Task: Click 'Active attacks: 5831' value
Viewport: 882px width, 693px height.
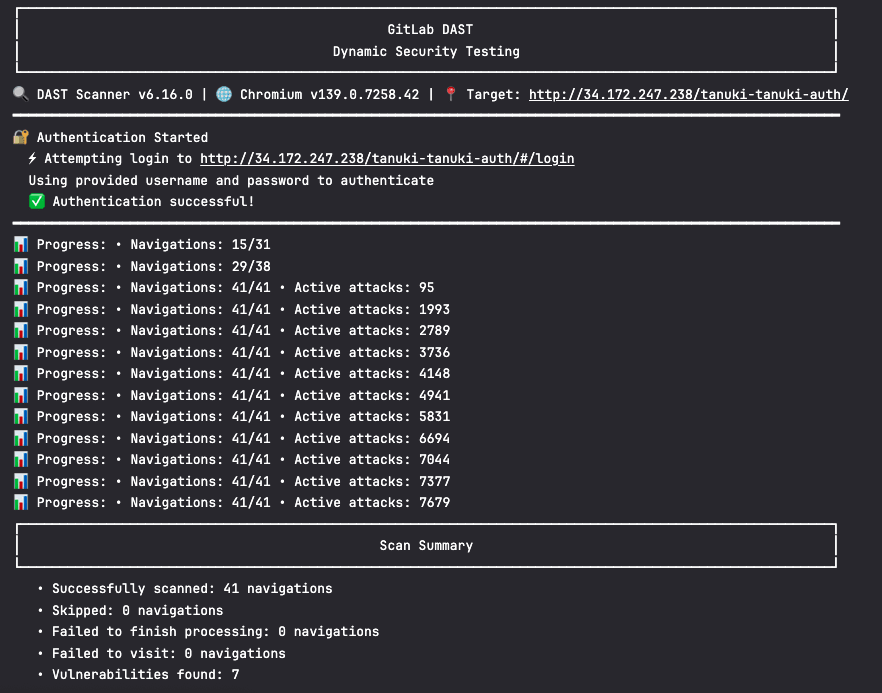Action: tap(372, 417)
